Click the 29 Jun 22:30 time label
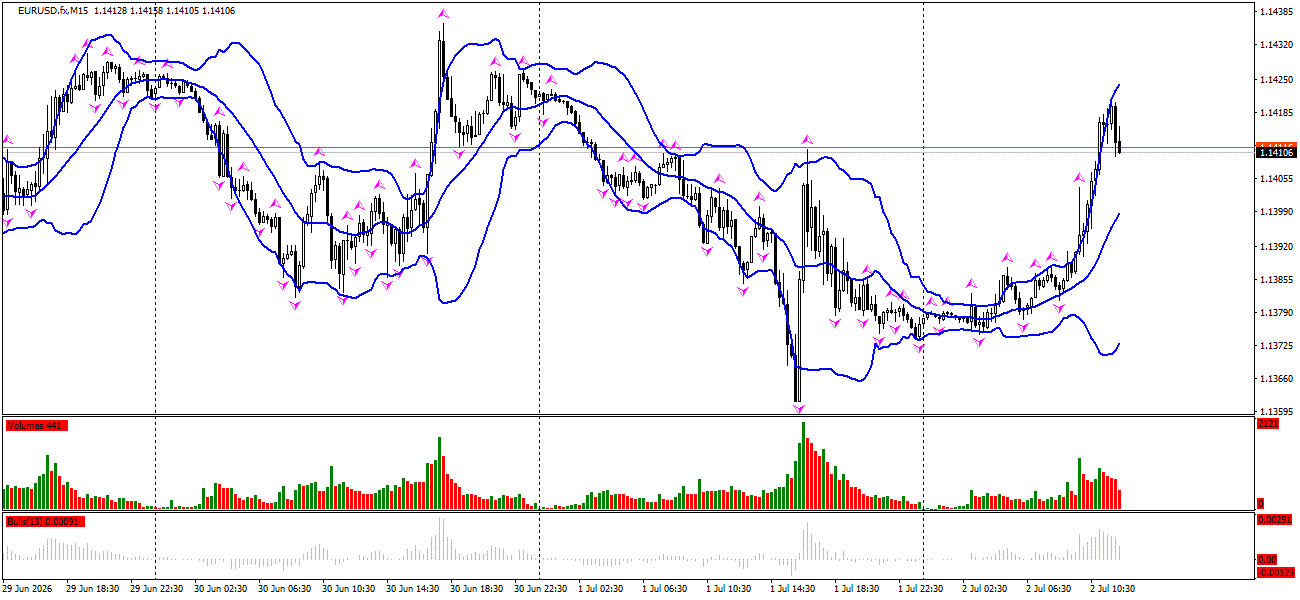Image resolution: width=1300 pixels, height=600 pixels. (x=157, y=589)
